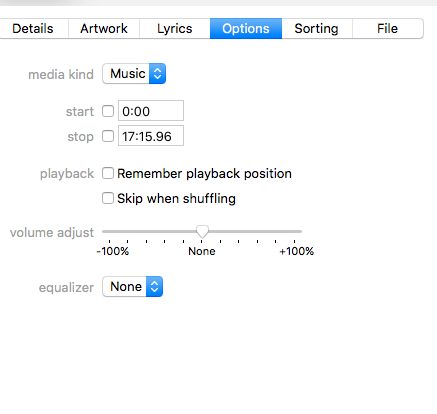Open the Artwork tab
This screenshot has height=414, width=437.
pos(104,29)
